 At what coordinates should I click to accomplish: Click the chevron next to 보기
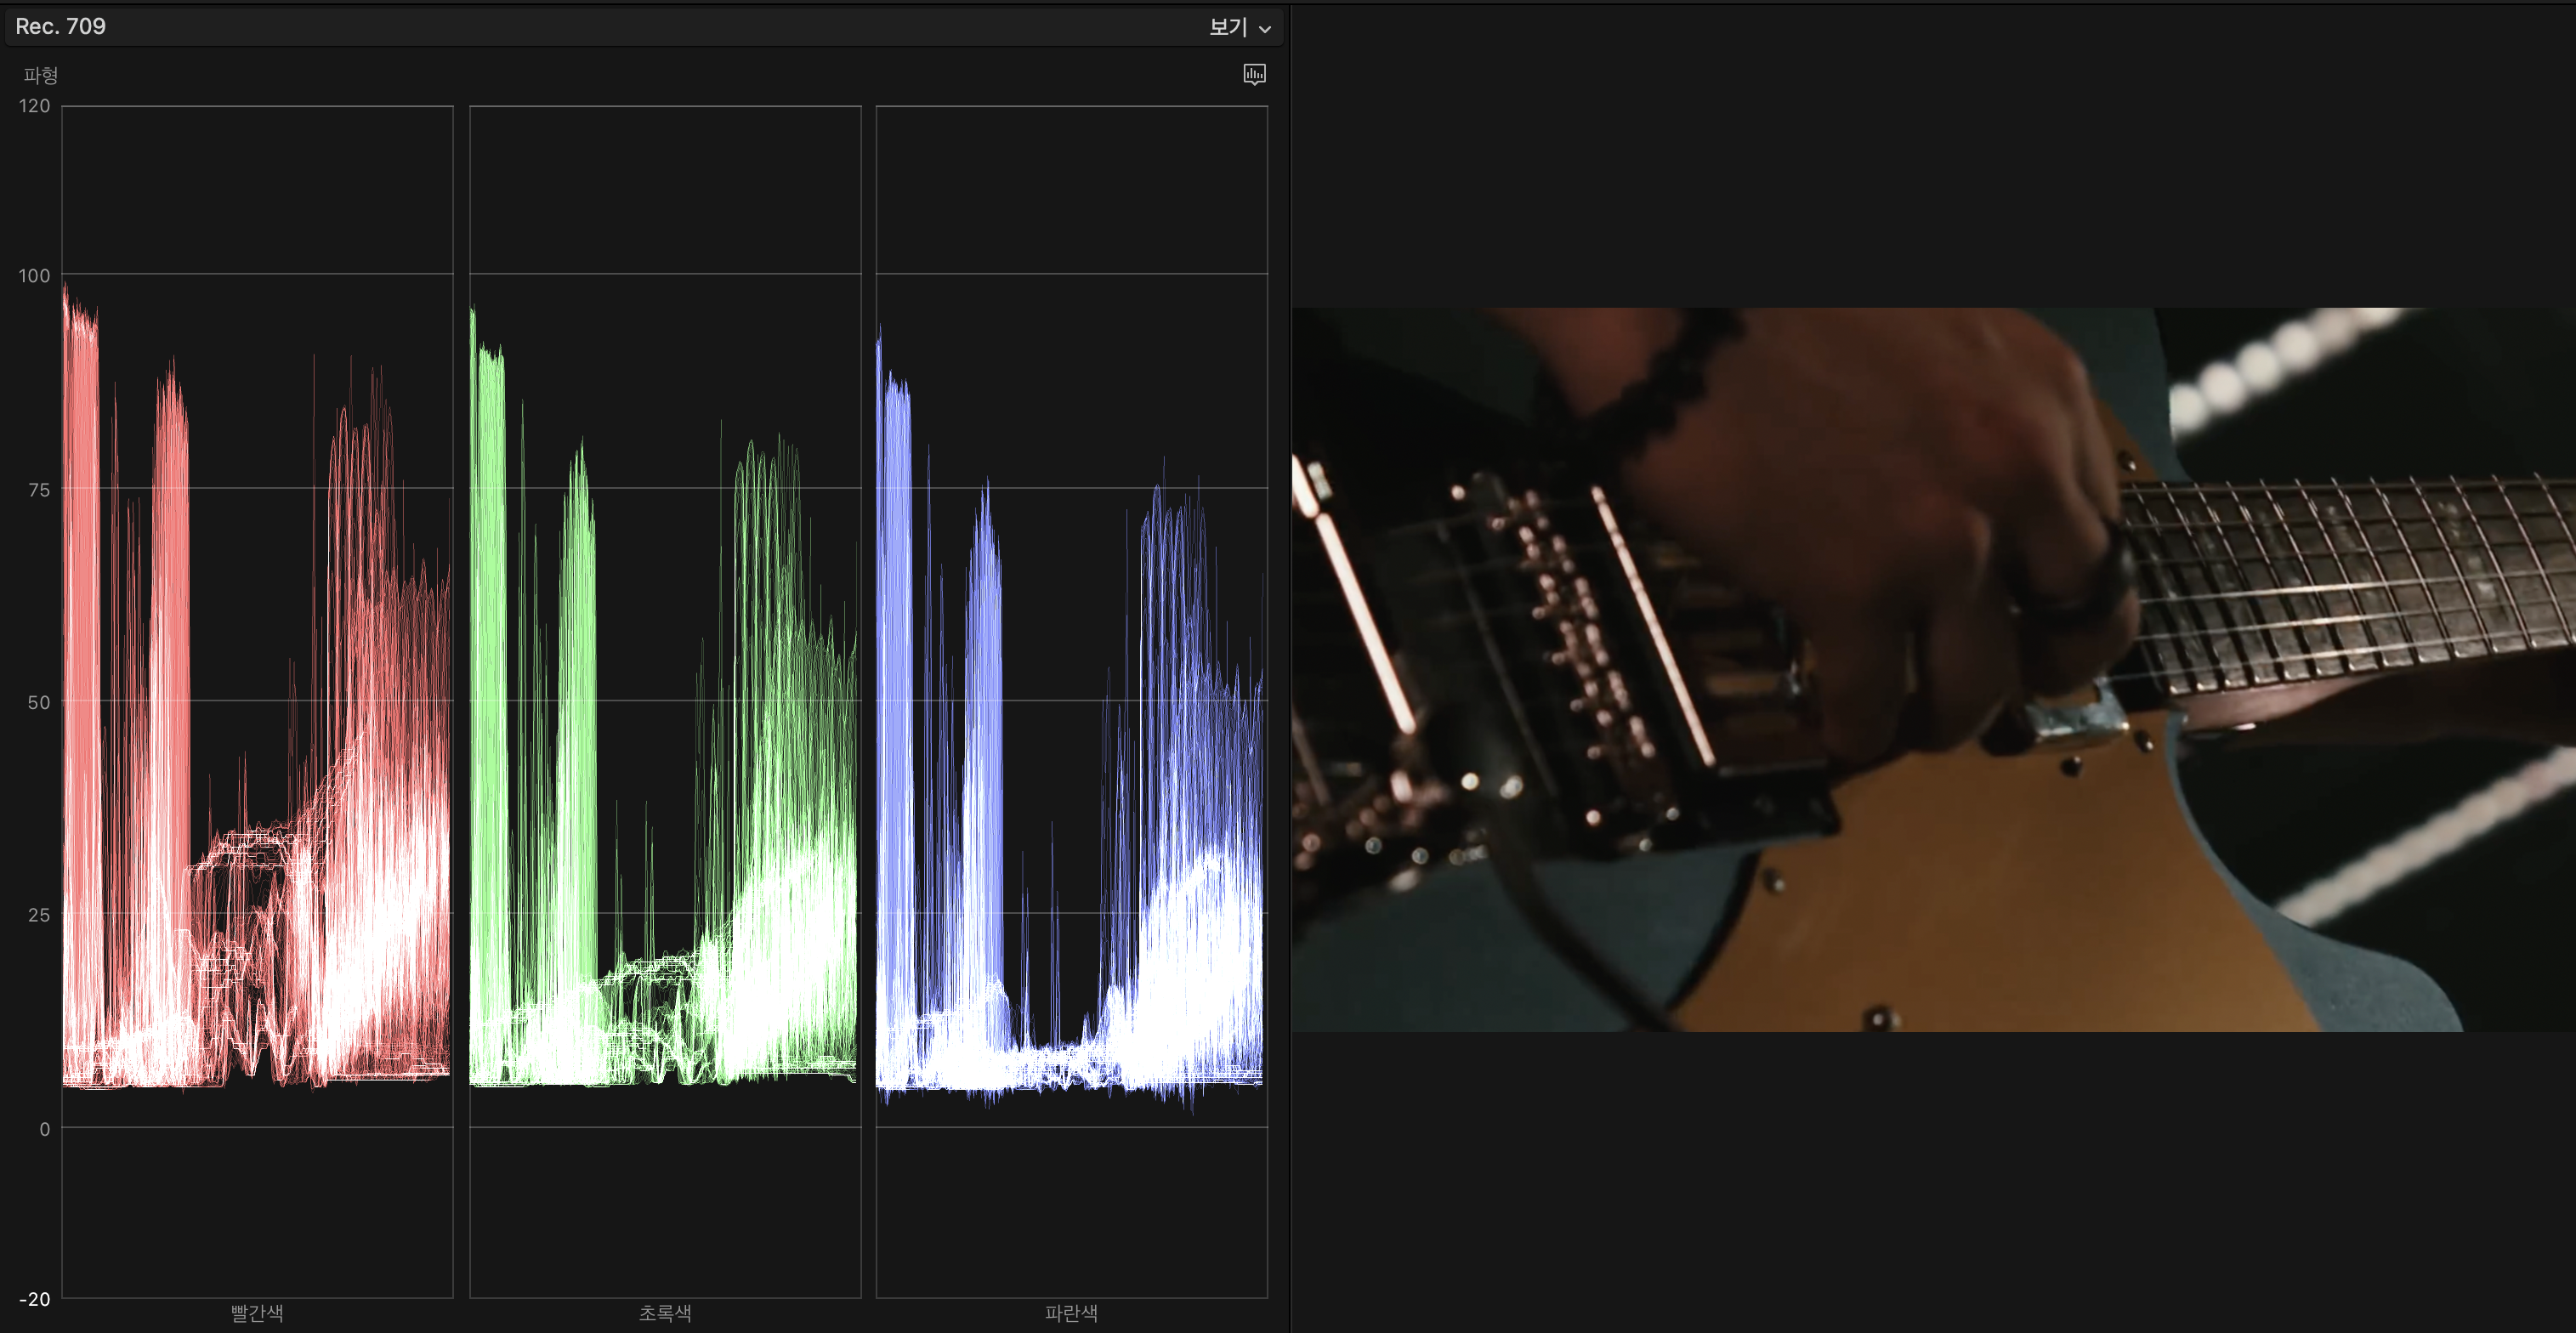(1265, 29)
